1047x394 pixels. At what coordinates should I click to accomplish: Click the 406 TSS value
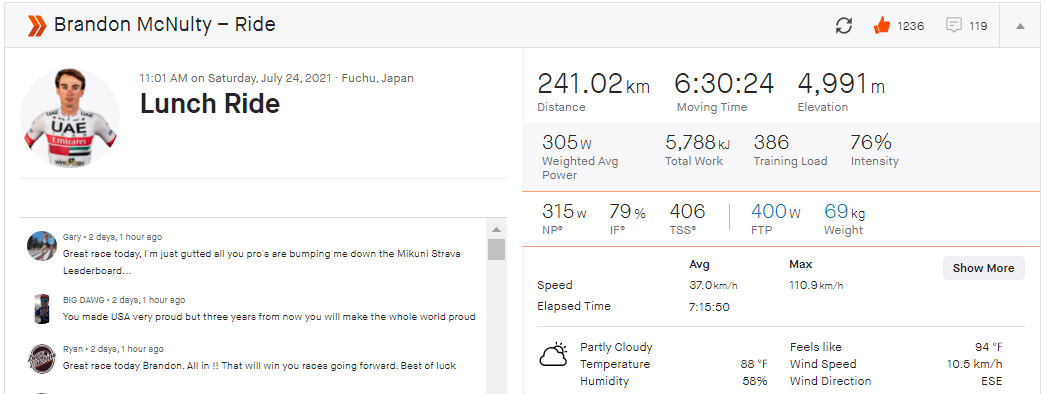(x=687, y=212)
